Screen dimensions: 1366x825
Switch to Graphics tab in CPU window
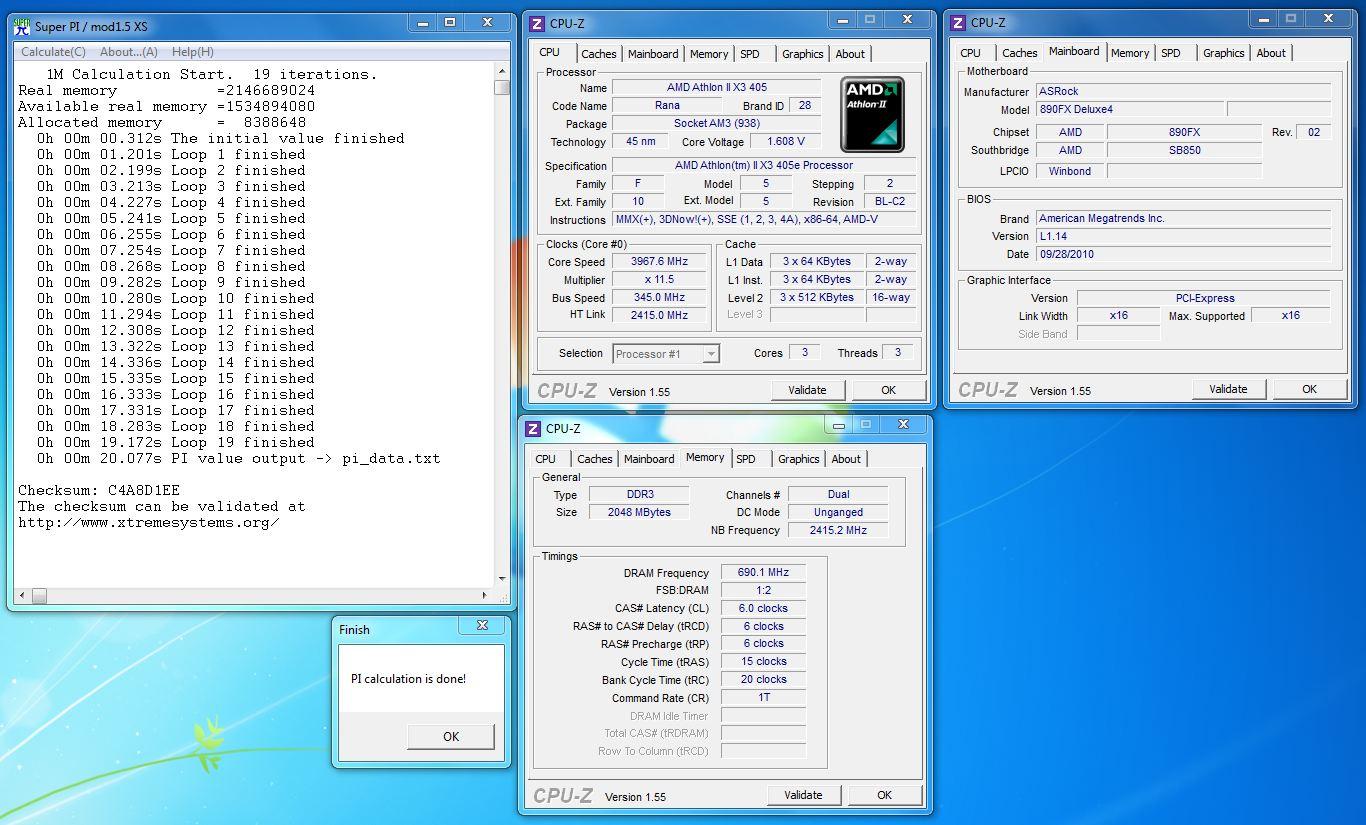point(803,54)
